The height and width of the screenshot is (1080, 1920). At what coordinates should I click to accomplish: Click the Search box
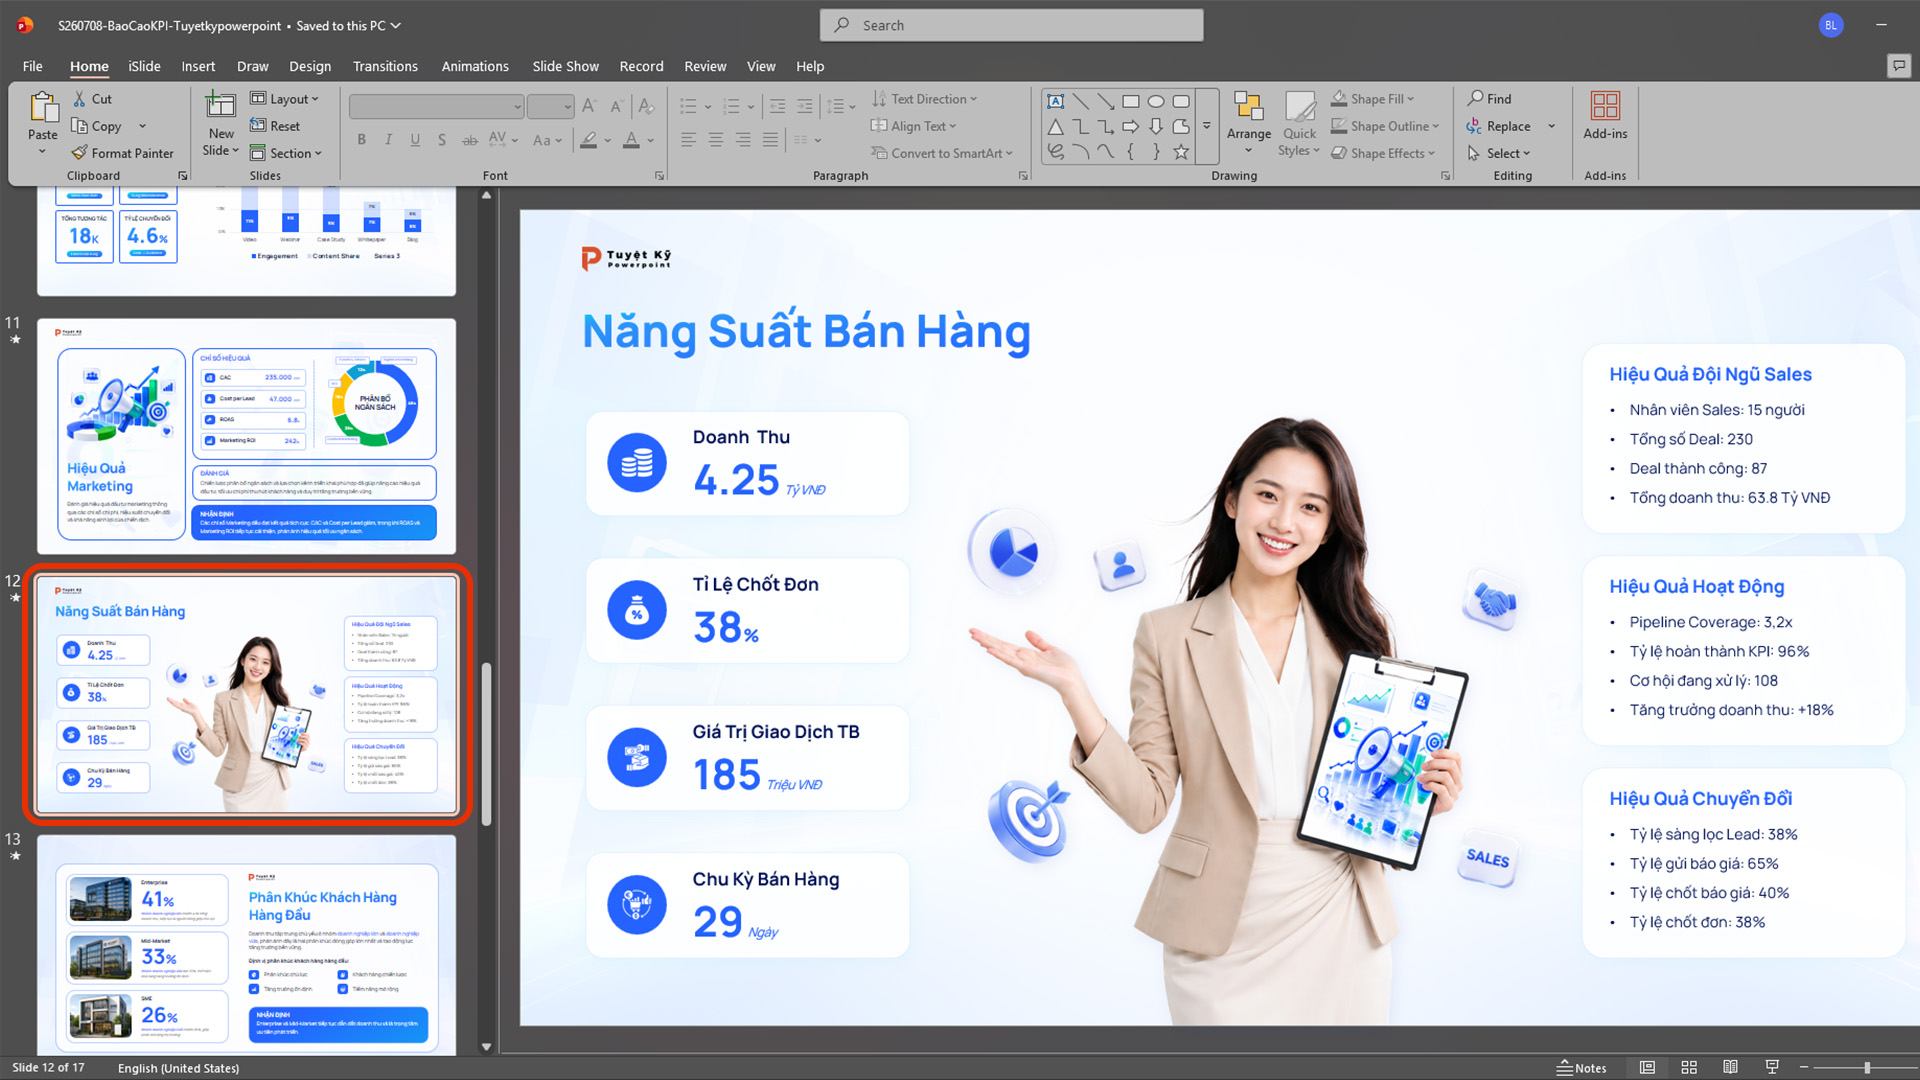point(1011,25)
